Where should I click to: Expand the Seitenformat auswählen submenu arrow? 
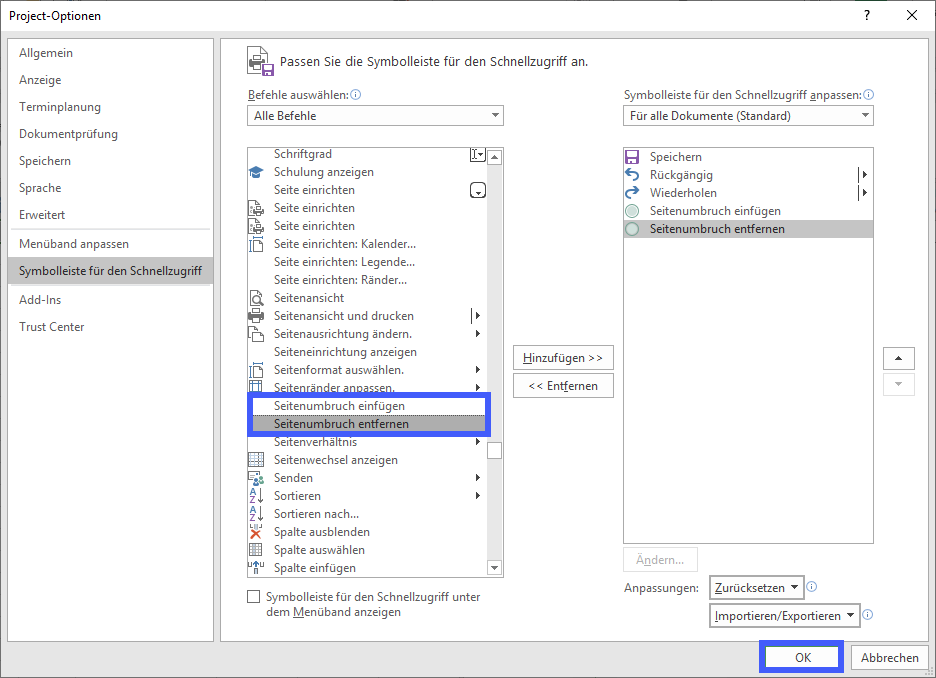click(478, 369)
